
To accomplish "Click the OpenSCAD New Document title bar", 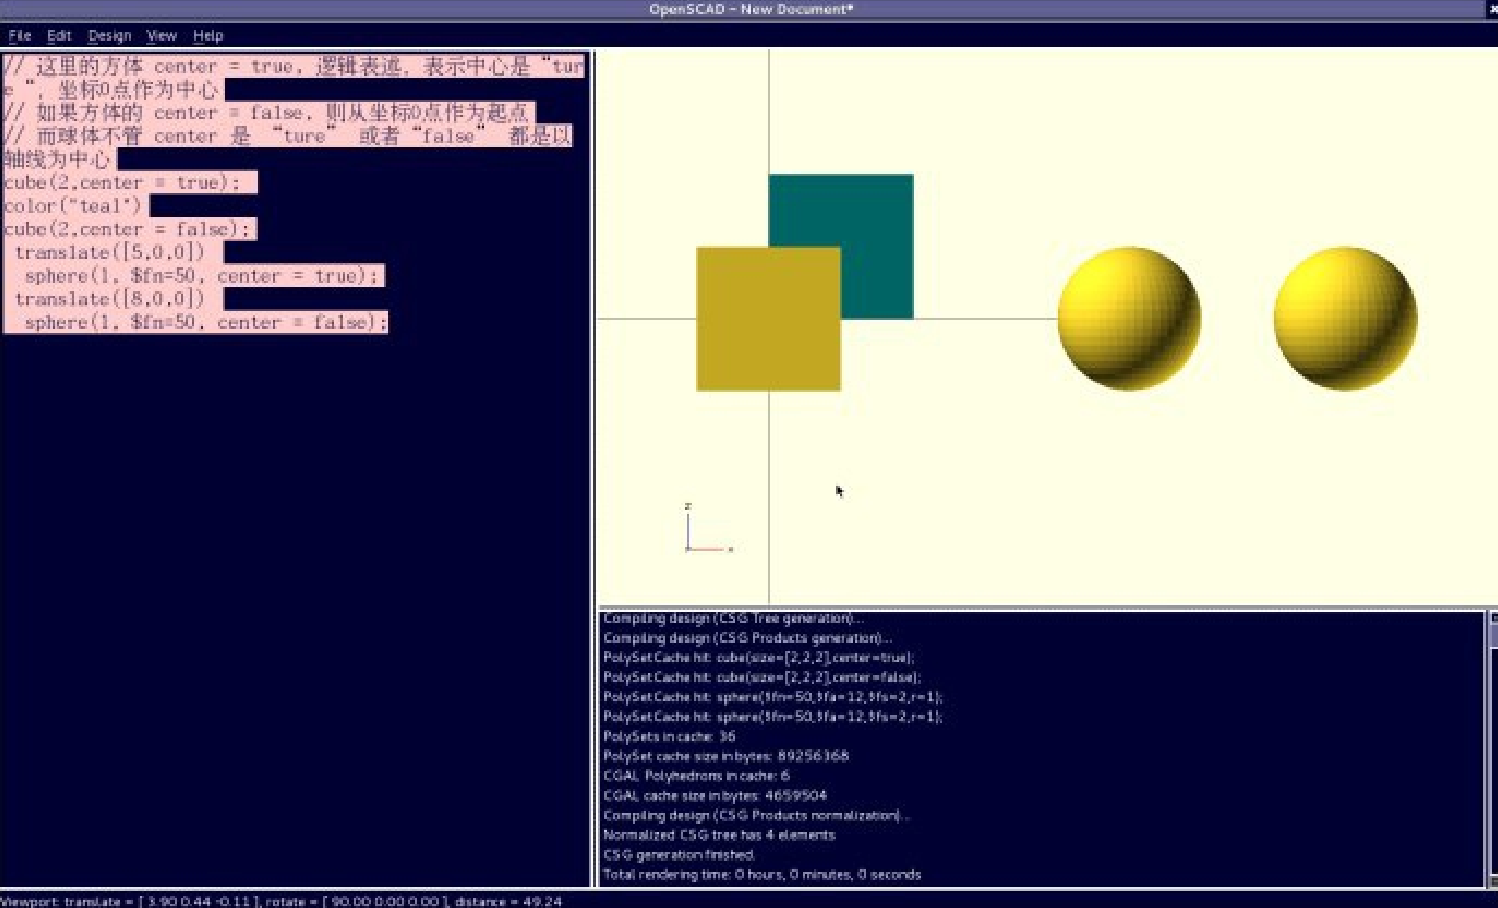I will (x=750, y=9).
